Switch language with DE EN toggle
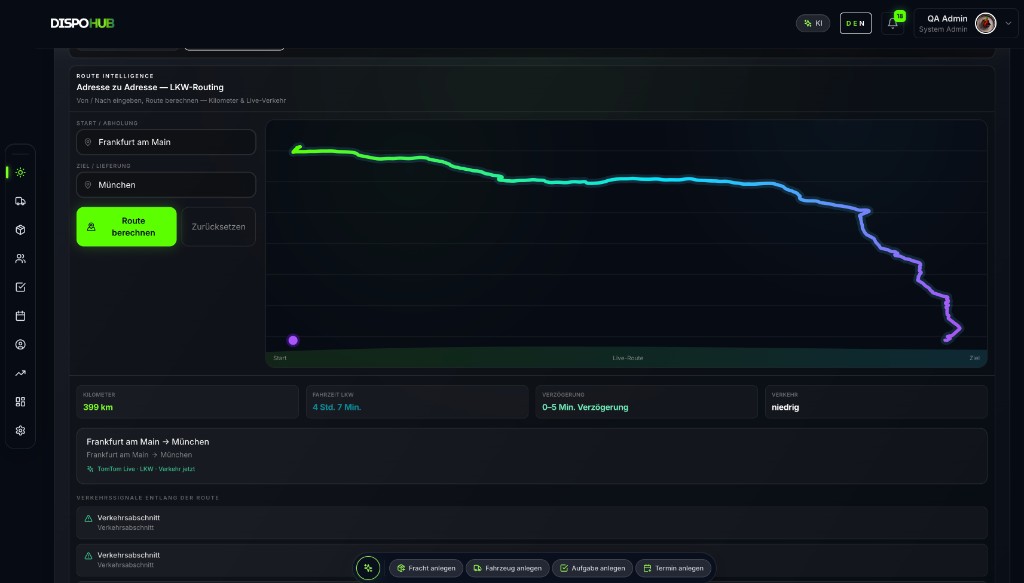The width and height of the screenshot is (1024, 583). [x=856, y=24]
